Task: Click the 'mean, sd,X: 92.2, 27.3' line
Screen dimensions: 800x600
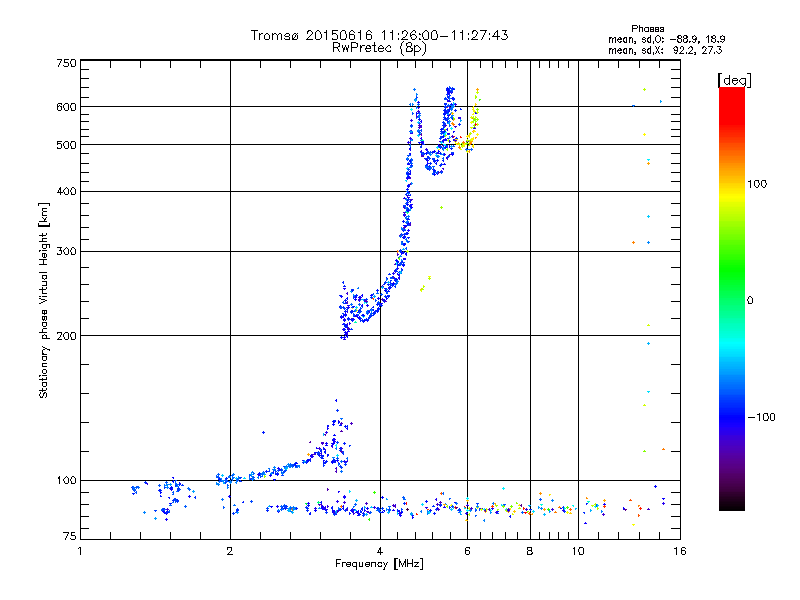Action: [665, 50]
